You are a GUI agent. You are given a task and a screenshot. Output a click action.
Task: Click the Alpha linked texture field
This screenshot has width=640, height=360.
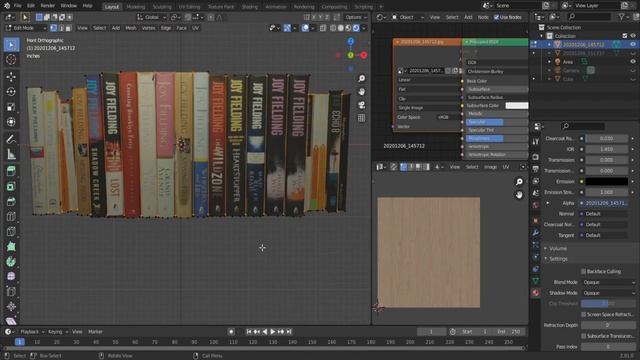(x=604, y=203)
